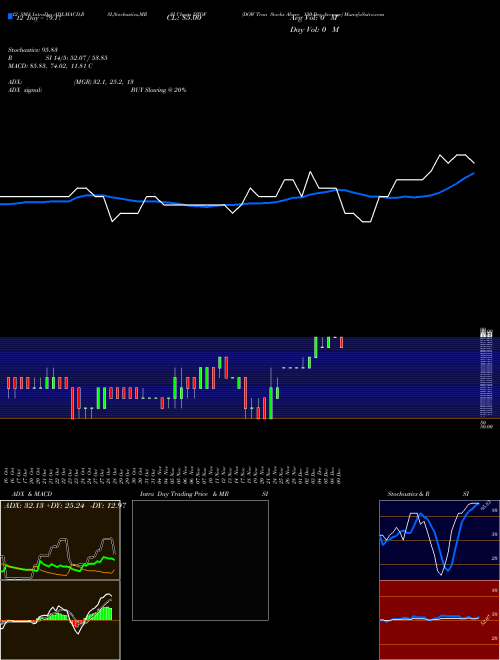Click the peak of the white price line
The width and height of the screenshot is (500, 660).
click(x=440, y=155)
